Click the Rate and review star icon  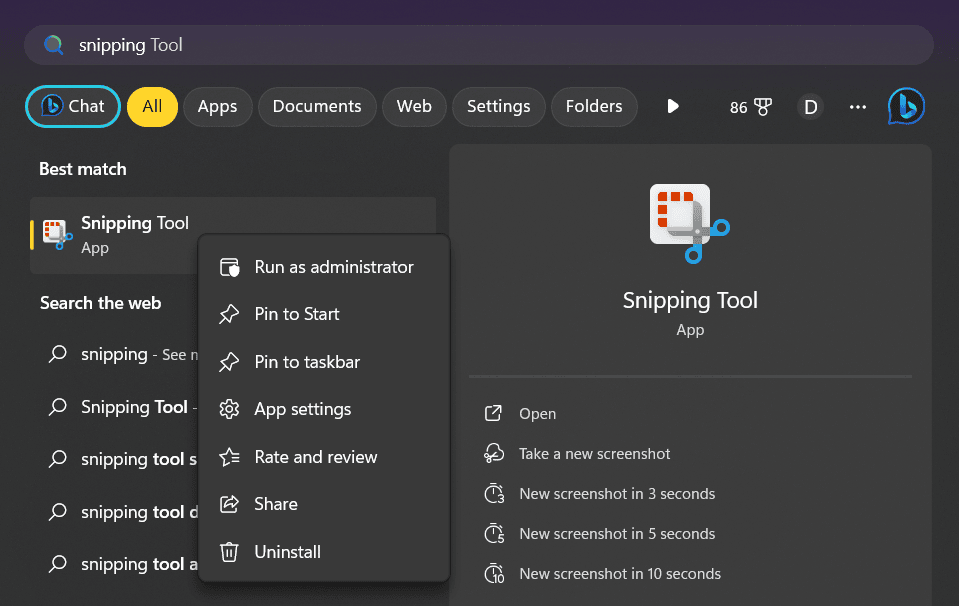(230, 457)
